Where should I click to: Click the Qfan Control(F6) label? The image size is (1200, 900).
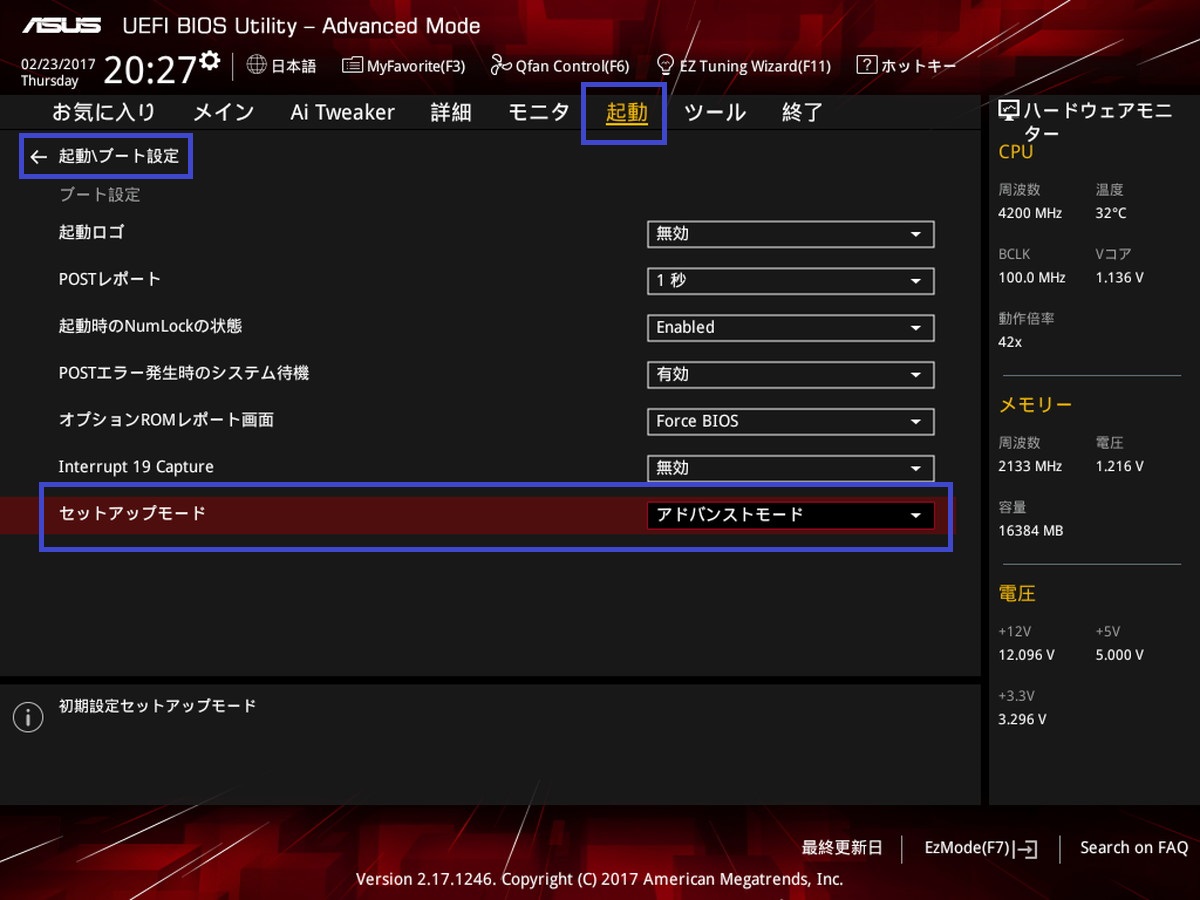point(573,66)
